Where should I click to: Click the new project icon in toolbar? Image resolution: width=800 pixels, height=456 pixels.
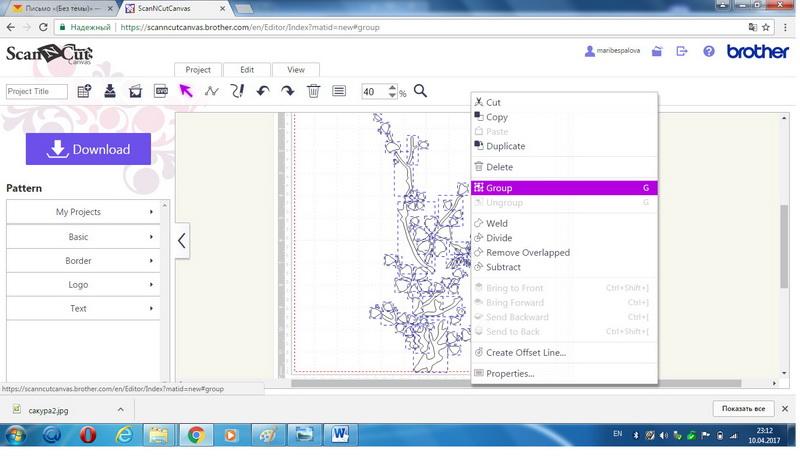pyautogui.click(x=84, y=91)
